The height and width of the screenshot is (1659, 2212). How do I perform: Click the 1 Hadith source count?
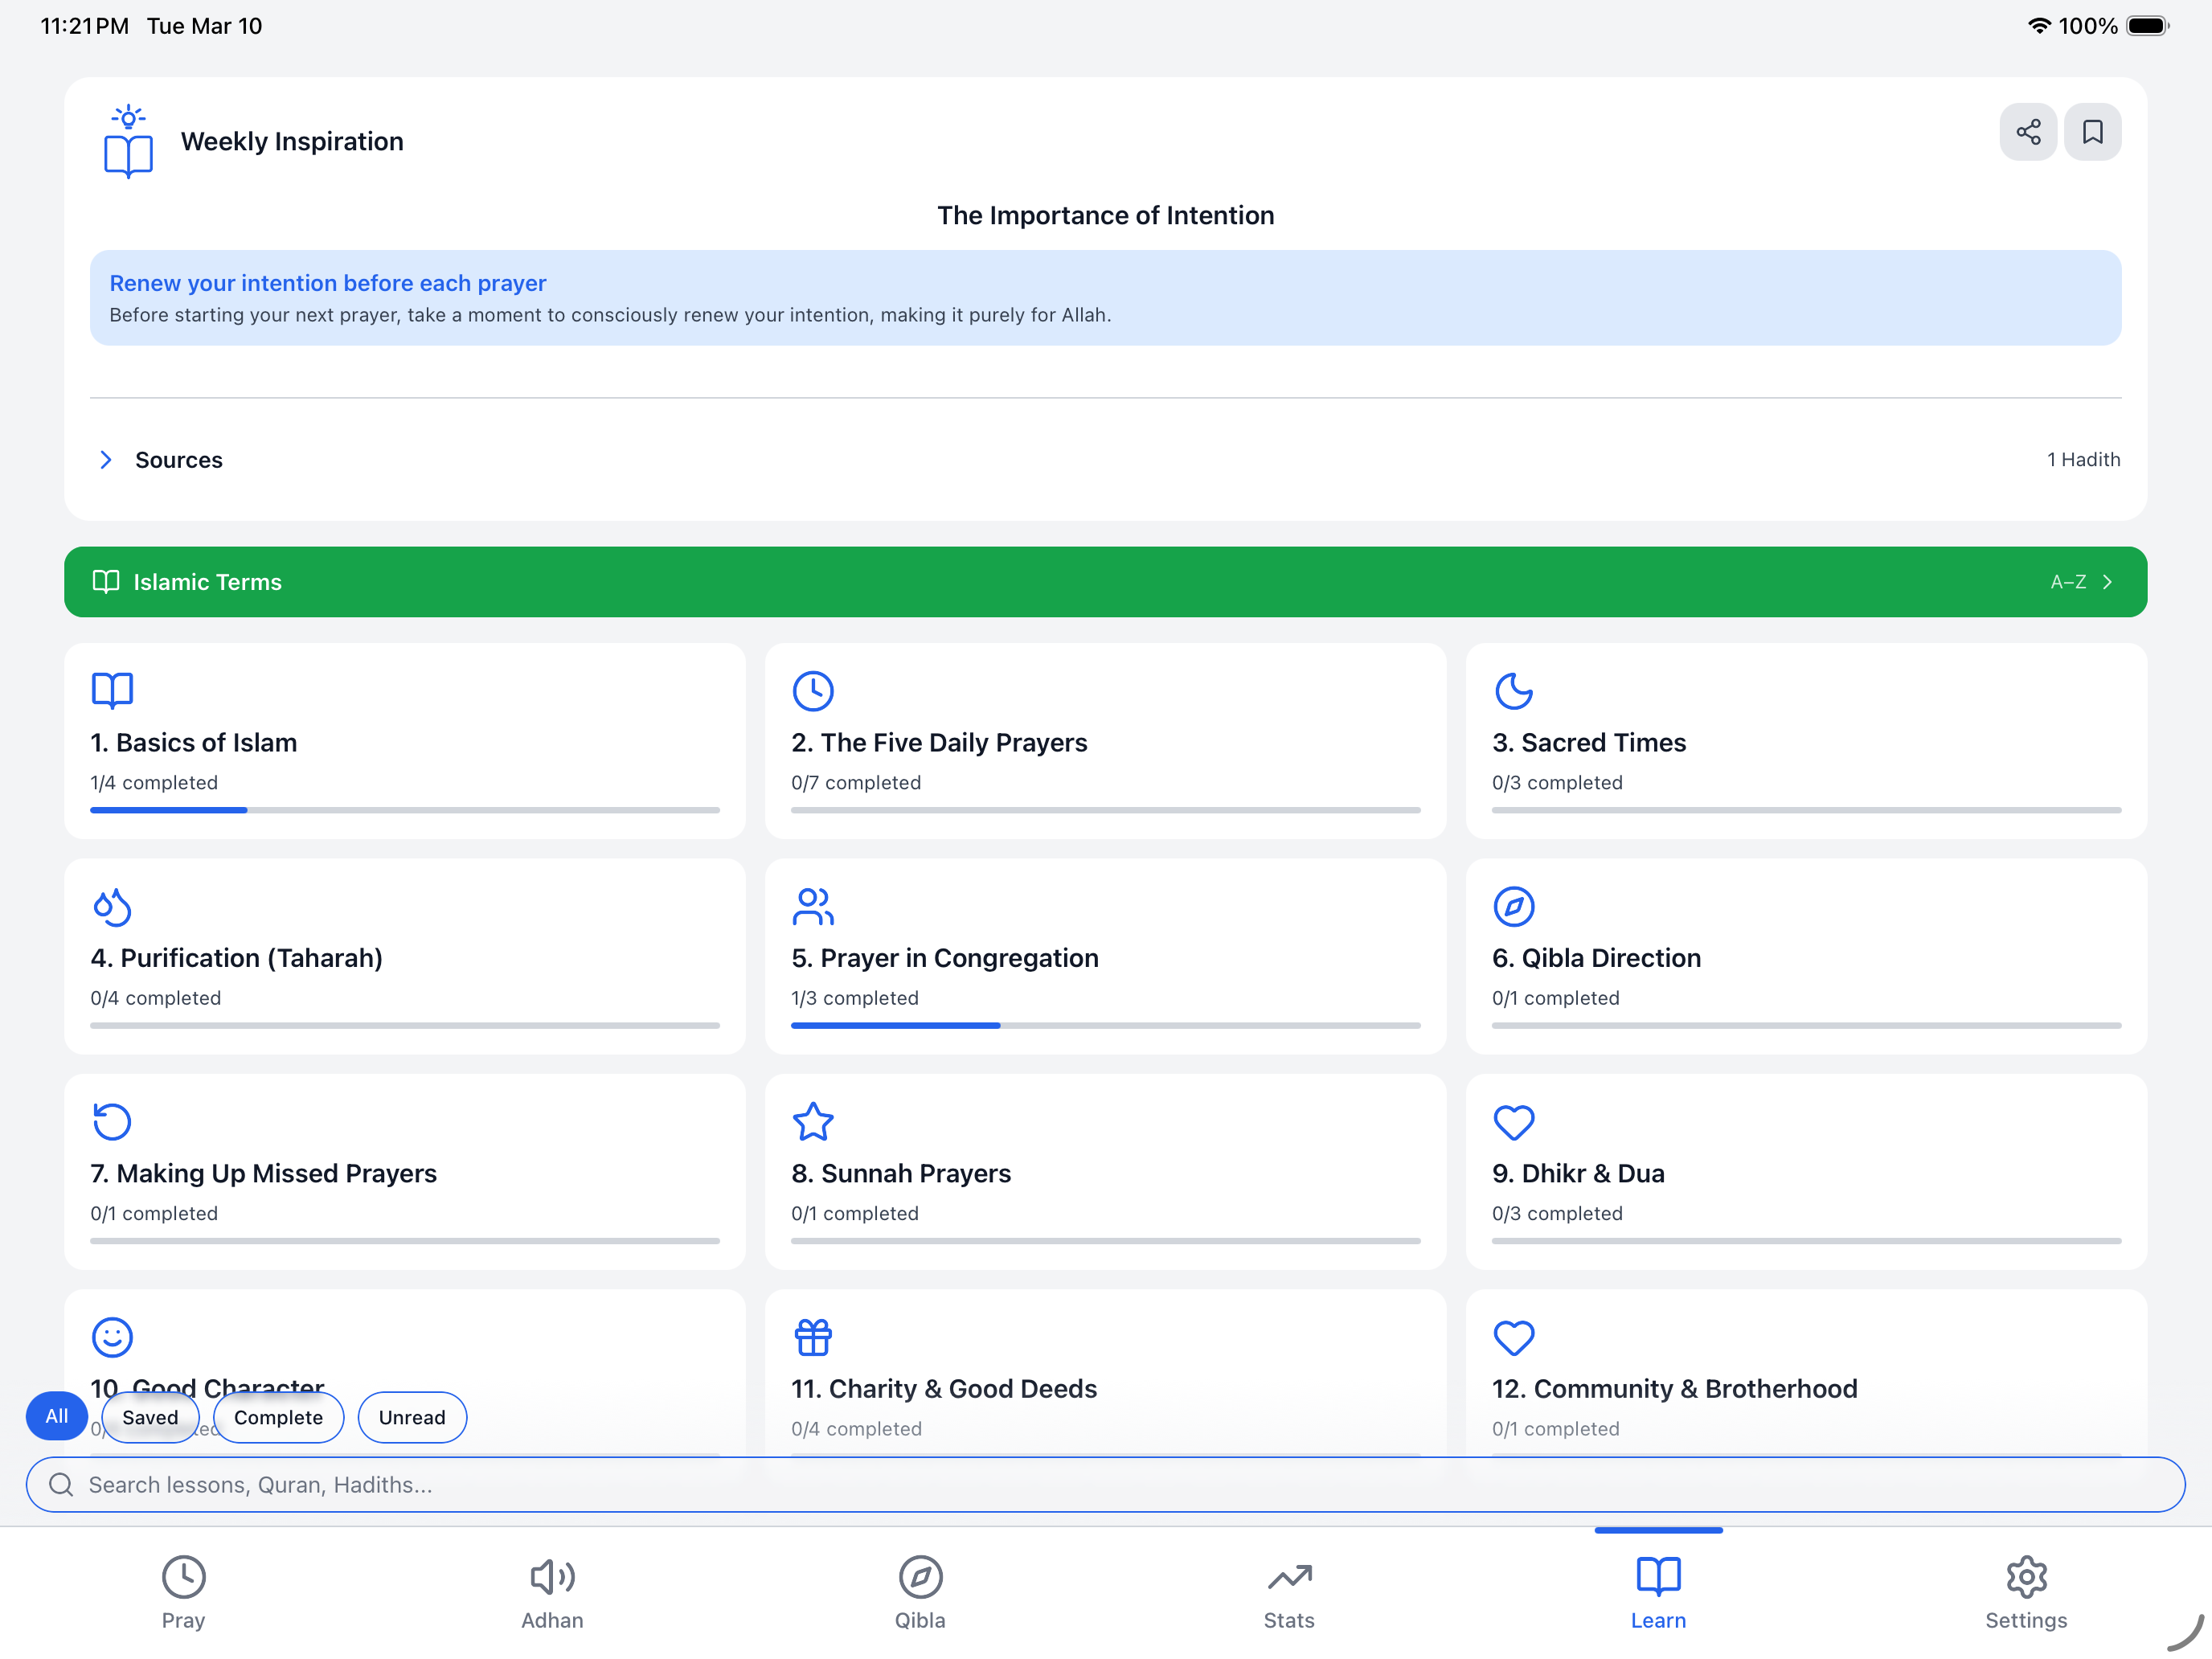tap(2083, 460)
